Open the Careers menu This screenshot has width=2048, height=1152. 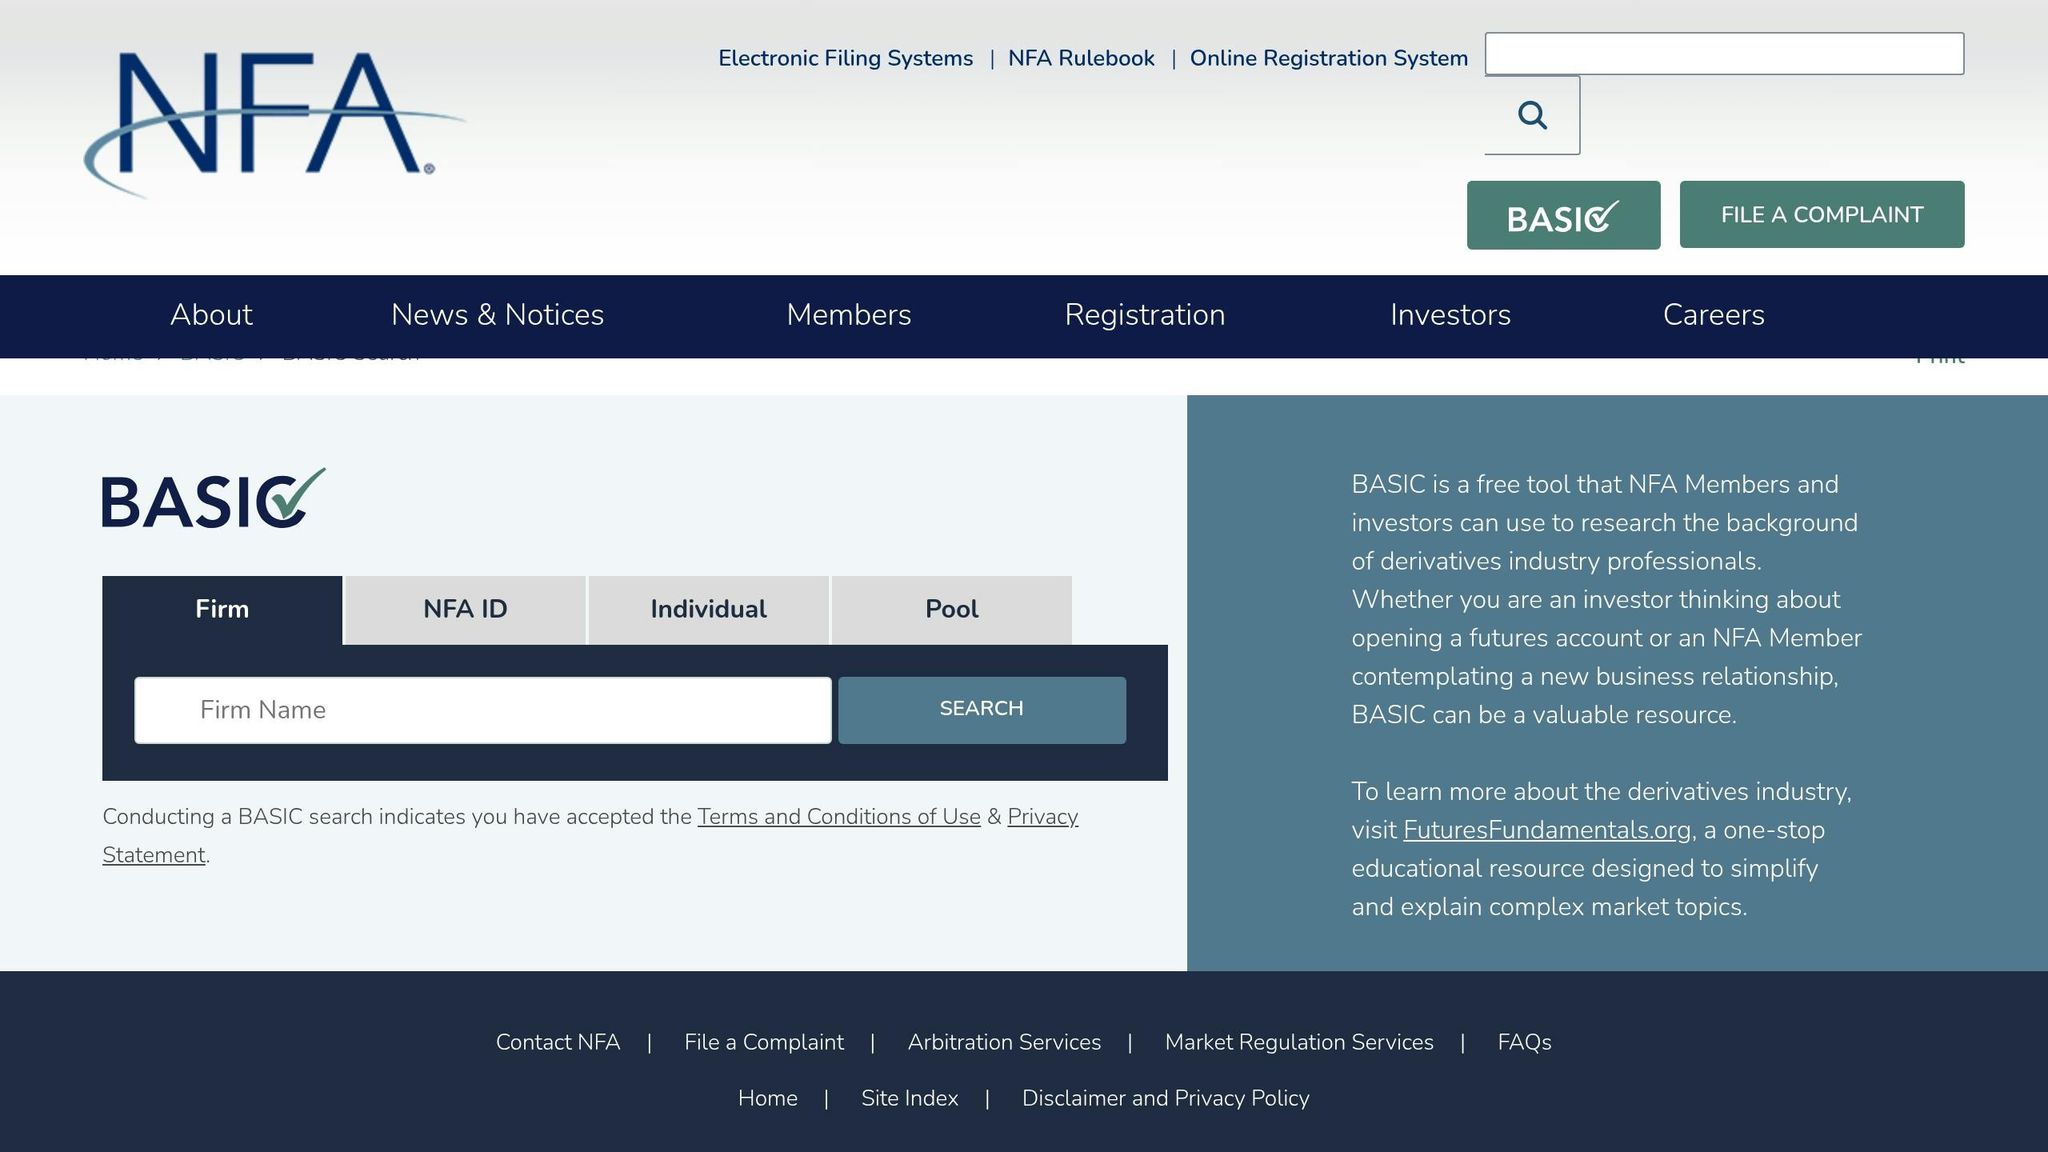pyautogui.click(x=1713, y=315)
